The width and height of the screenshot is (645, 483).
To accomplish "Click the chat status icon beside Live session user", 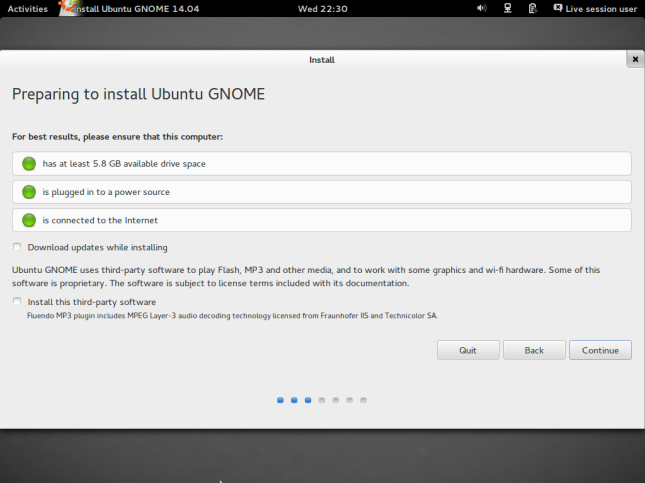I will (558, 8).
